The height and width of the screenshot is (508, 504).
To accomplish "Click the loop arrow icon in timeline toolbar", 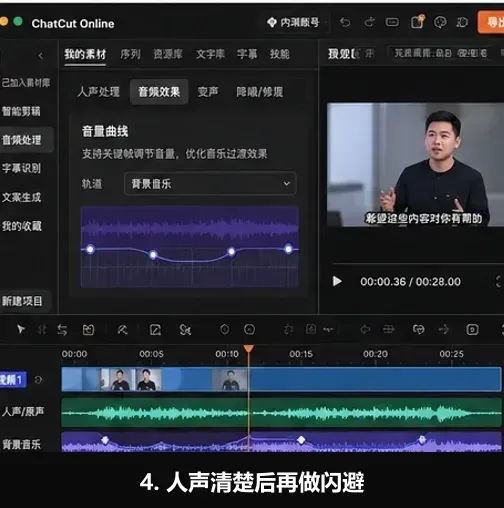I will 365,330.
